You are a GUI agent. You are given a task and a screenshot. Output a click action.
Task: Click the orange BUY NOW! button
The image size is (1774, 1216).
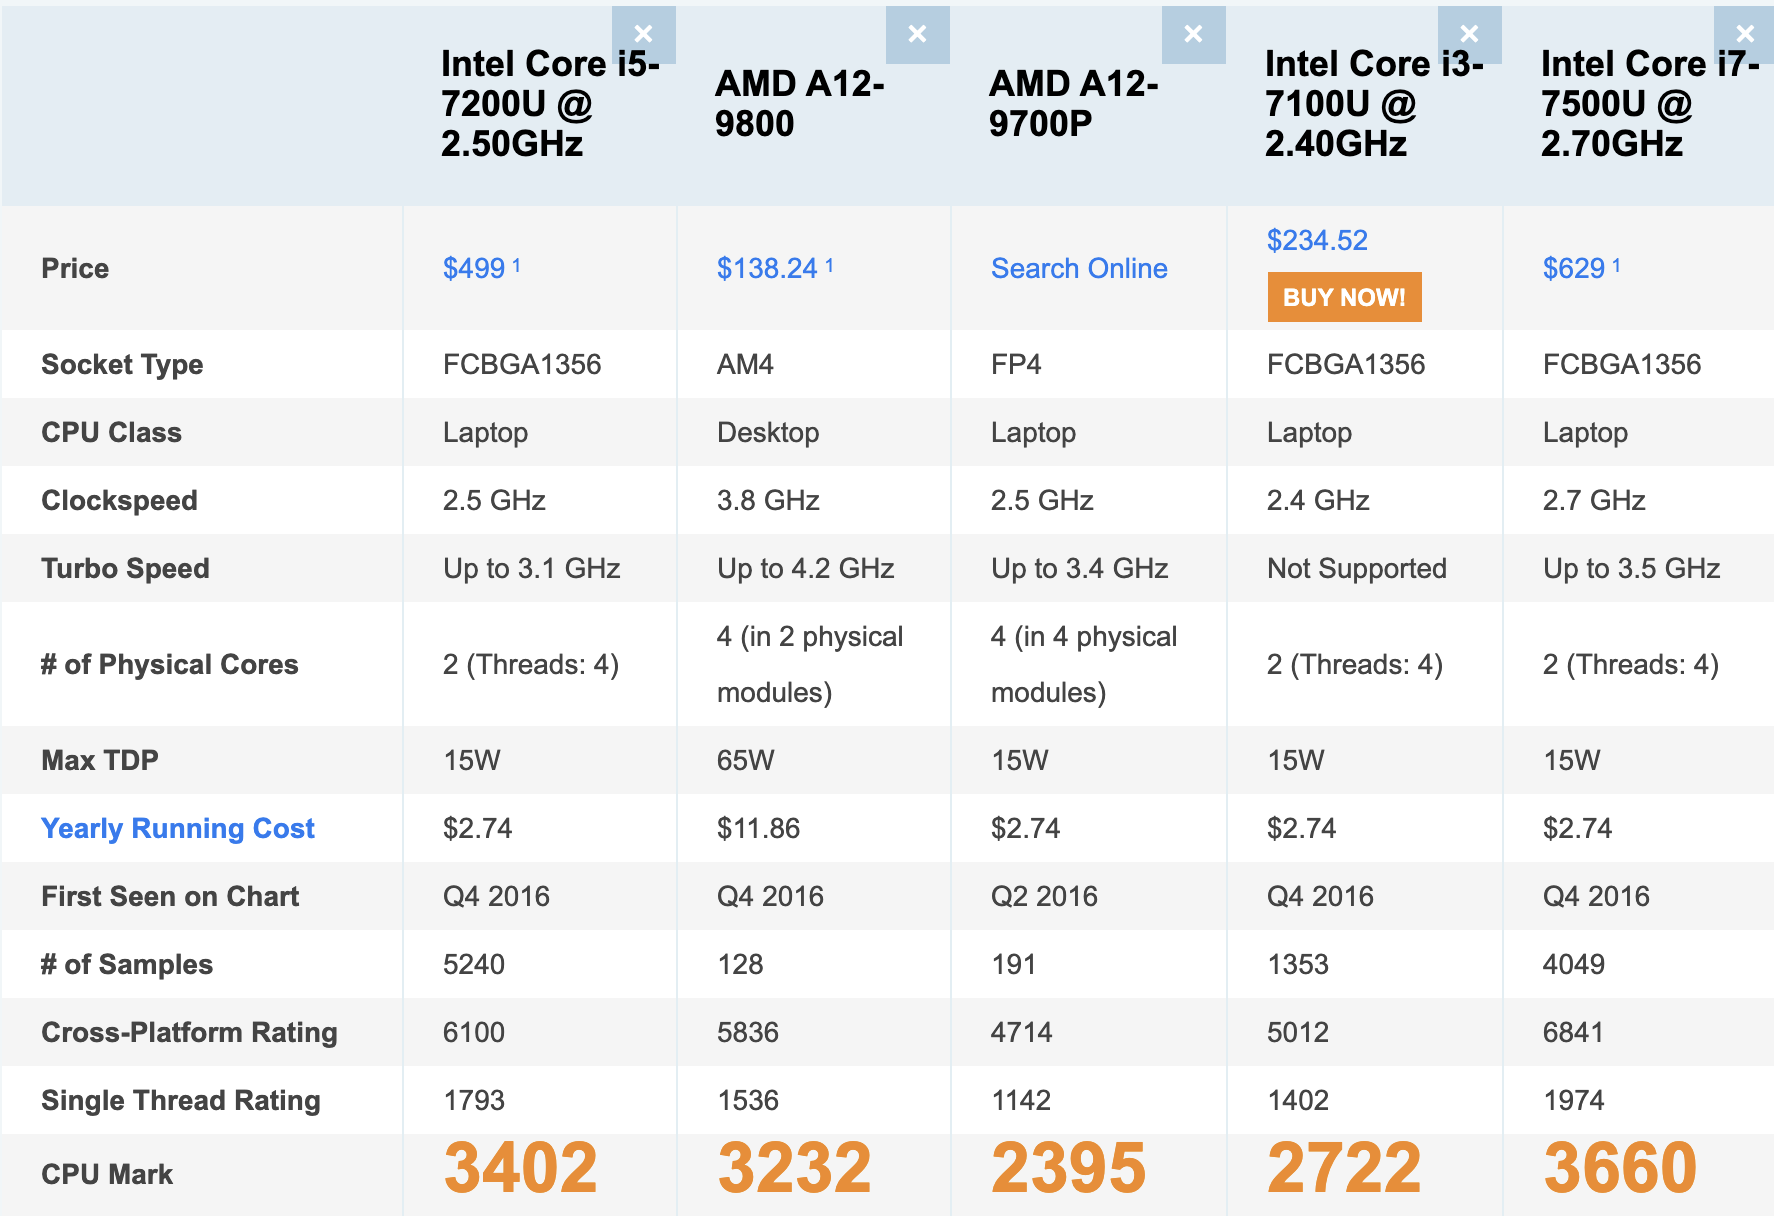point(1344,297)
